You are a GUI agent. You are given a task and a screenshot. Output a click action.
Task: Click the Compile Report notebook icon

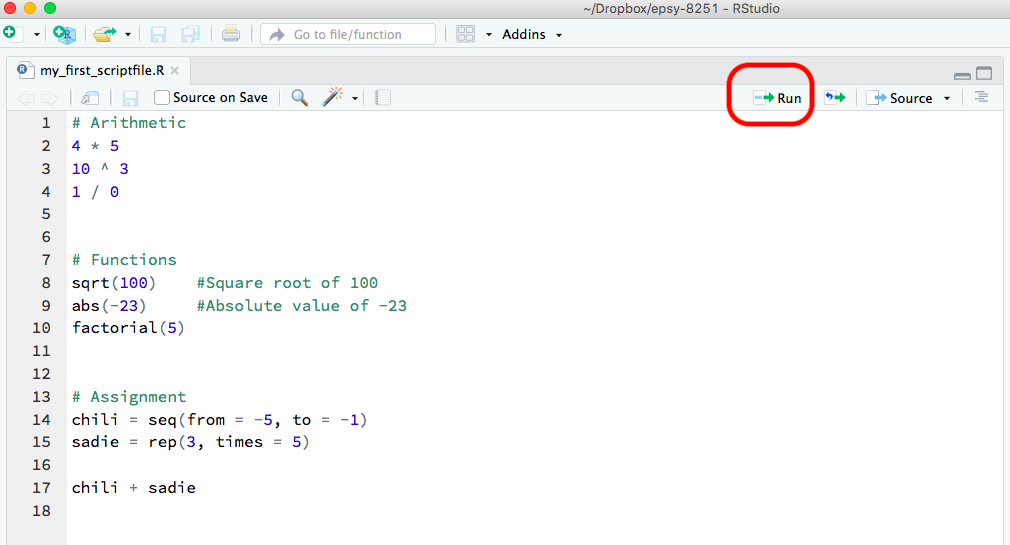(x=383, y=98)
